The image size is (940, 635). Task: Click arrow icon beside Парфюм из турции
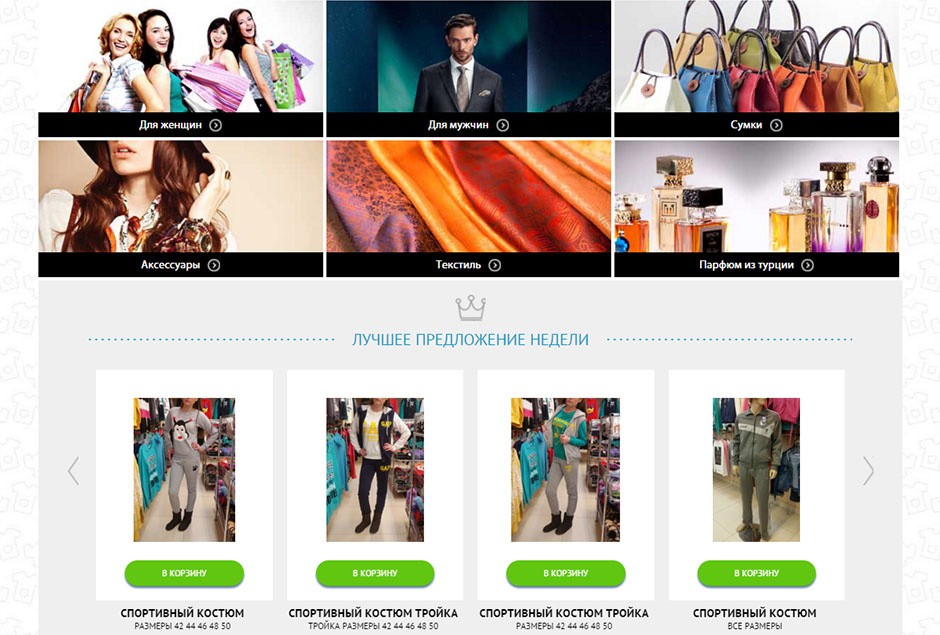point(808,265)
